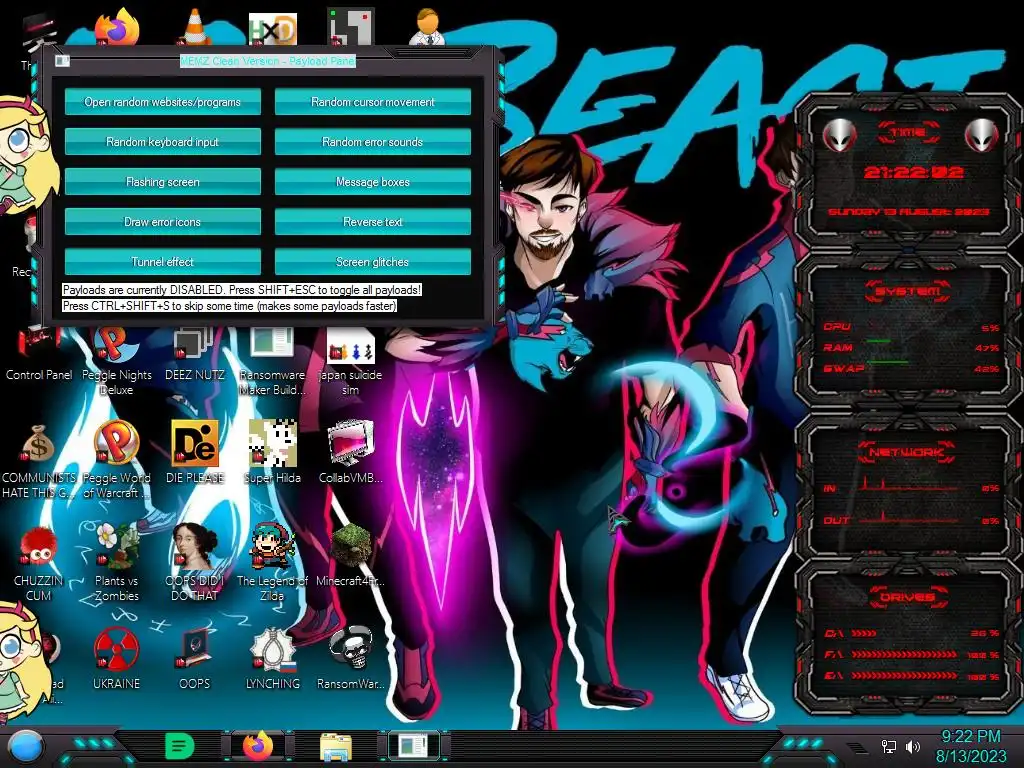Select Ransomware Maker Builder desktop icon

(x=272, y=360)
